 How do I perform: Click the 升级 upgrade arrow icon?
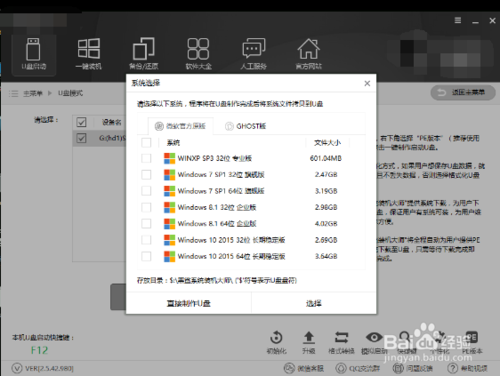click(x=309, y=342)
